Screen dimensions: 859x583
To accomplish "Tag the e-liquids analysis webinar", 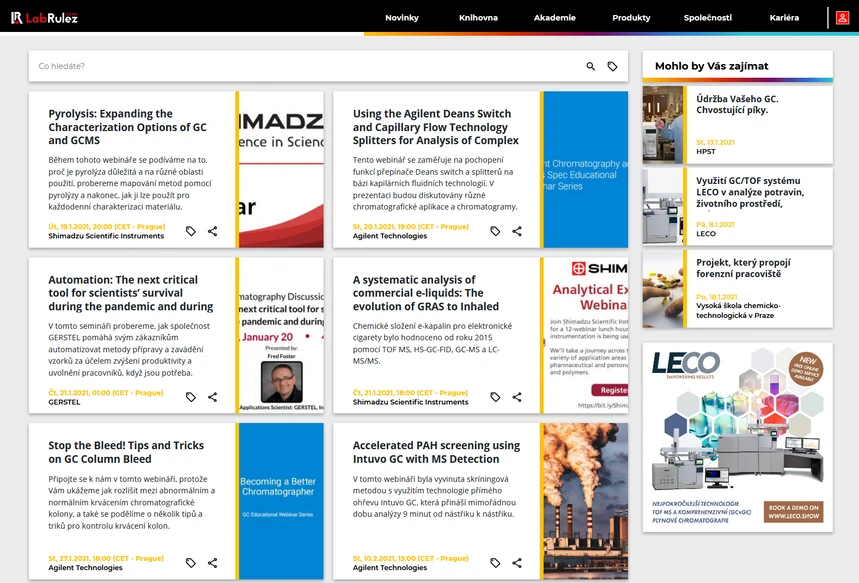I will coord(495,397).
